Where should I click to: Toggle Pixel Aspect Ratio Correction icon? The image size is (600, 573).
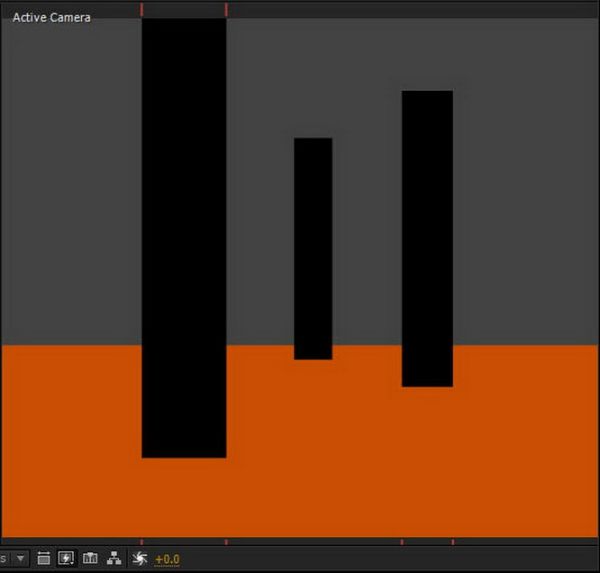point(44,558)
